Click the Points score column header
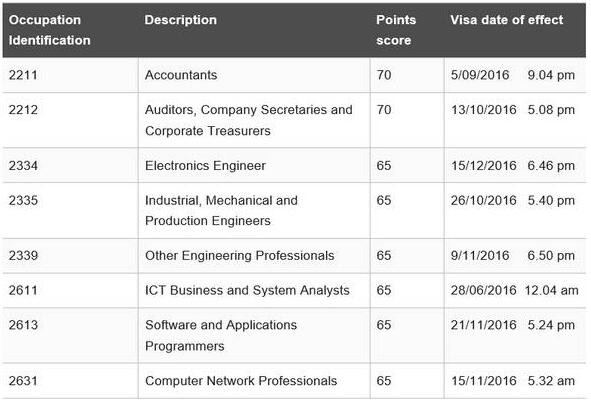Viewport: 591px width, 400px height. (x=396, y=30)
